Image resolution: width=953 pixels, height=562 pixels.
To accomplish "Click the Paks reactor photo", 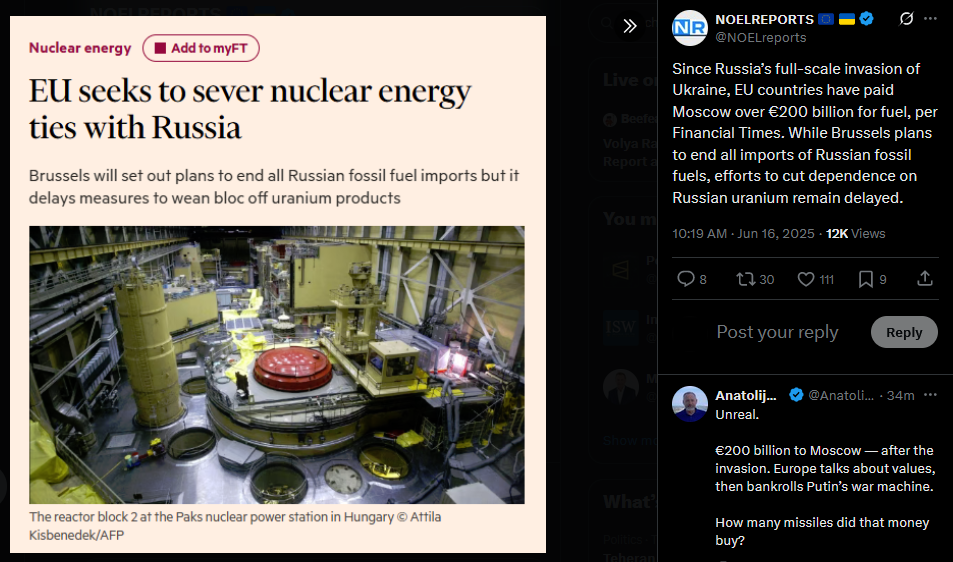I will tap(277, 365).
